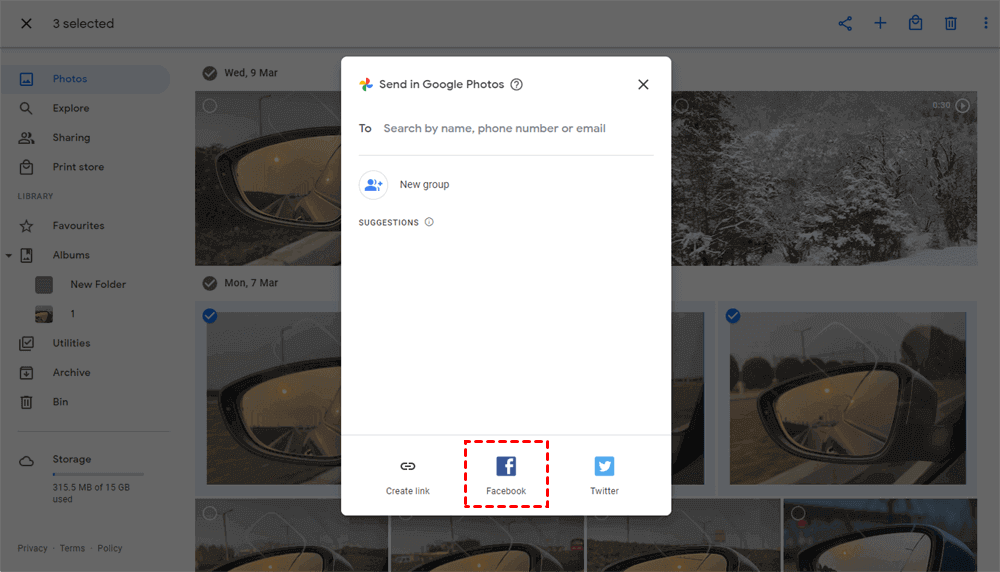Delete selected photos with the top bar trash icon
This screenshot has height=572, width=1000.
950,24
